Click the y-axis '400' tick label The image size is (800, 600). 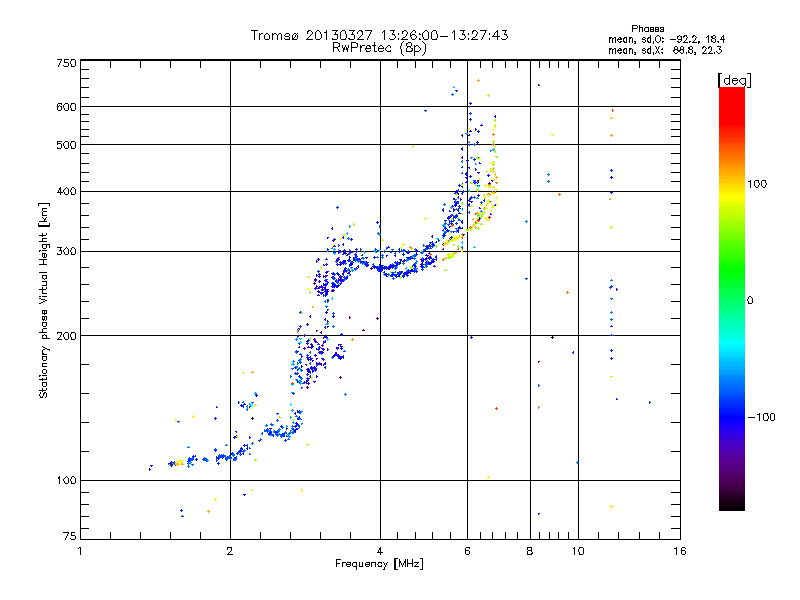click(66, 191)
